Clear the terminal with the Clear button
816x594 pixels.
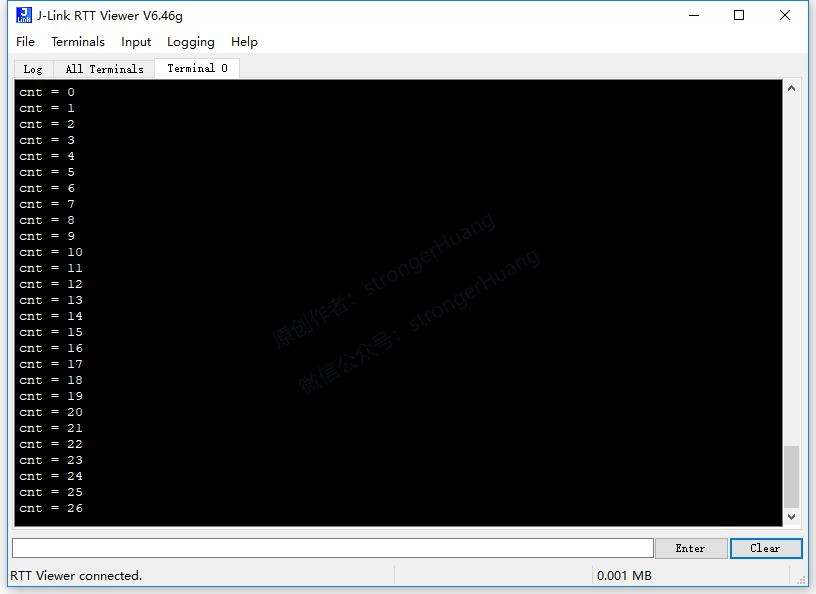coord(766,548)
